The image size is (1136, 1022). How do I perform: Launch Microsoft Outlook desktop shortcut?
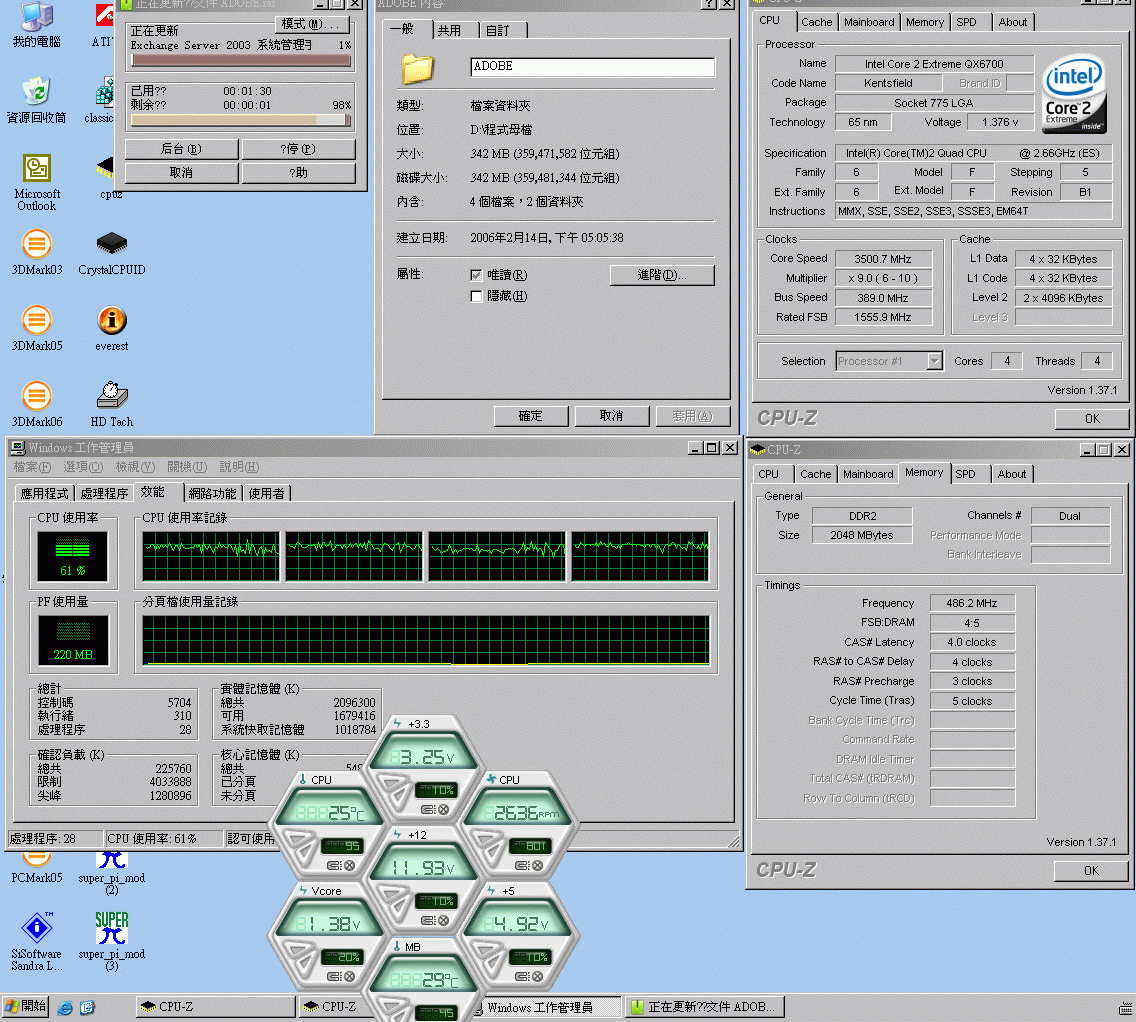[x=36, y=183]
